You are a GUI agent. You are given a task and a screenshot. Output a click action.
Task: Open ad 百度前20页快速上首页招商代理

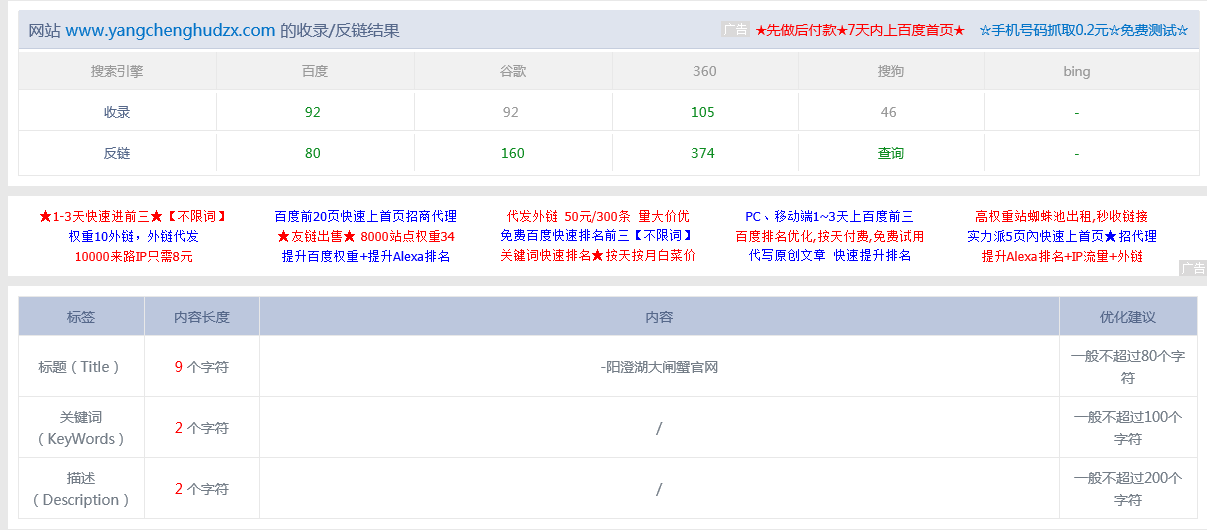coord(365,216)
